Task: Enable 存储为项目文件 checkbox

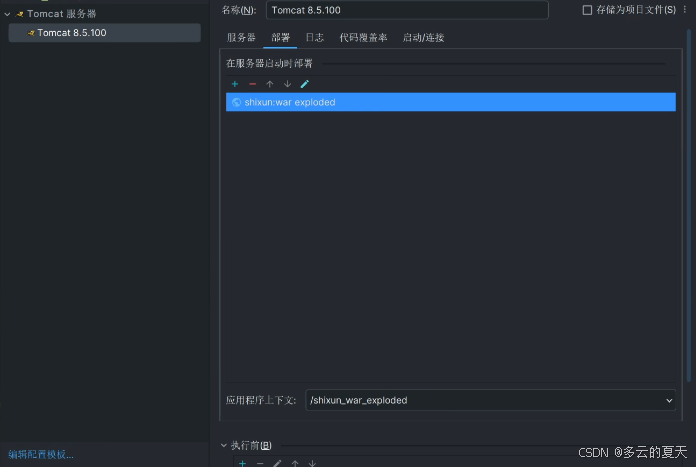Action: pos(587,10)
